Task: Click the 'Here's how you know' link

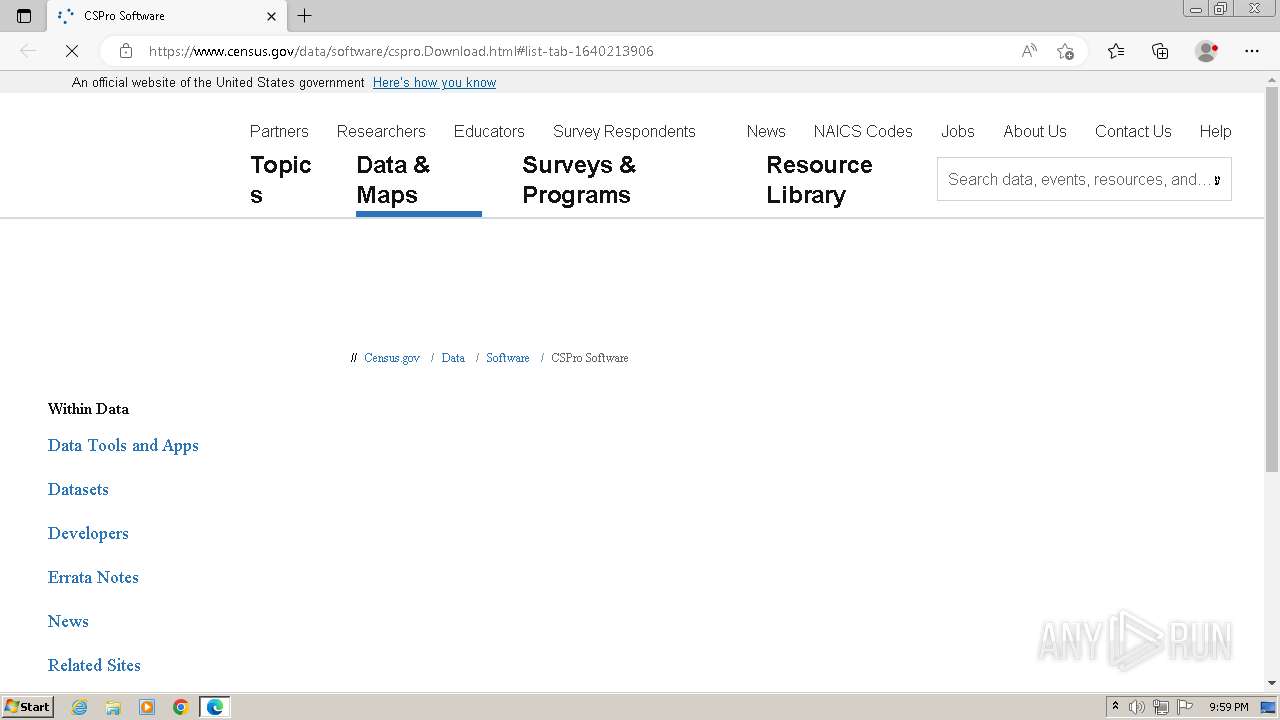Action: [x=434, y=83]
